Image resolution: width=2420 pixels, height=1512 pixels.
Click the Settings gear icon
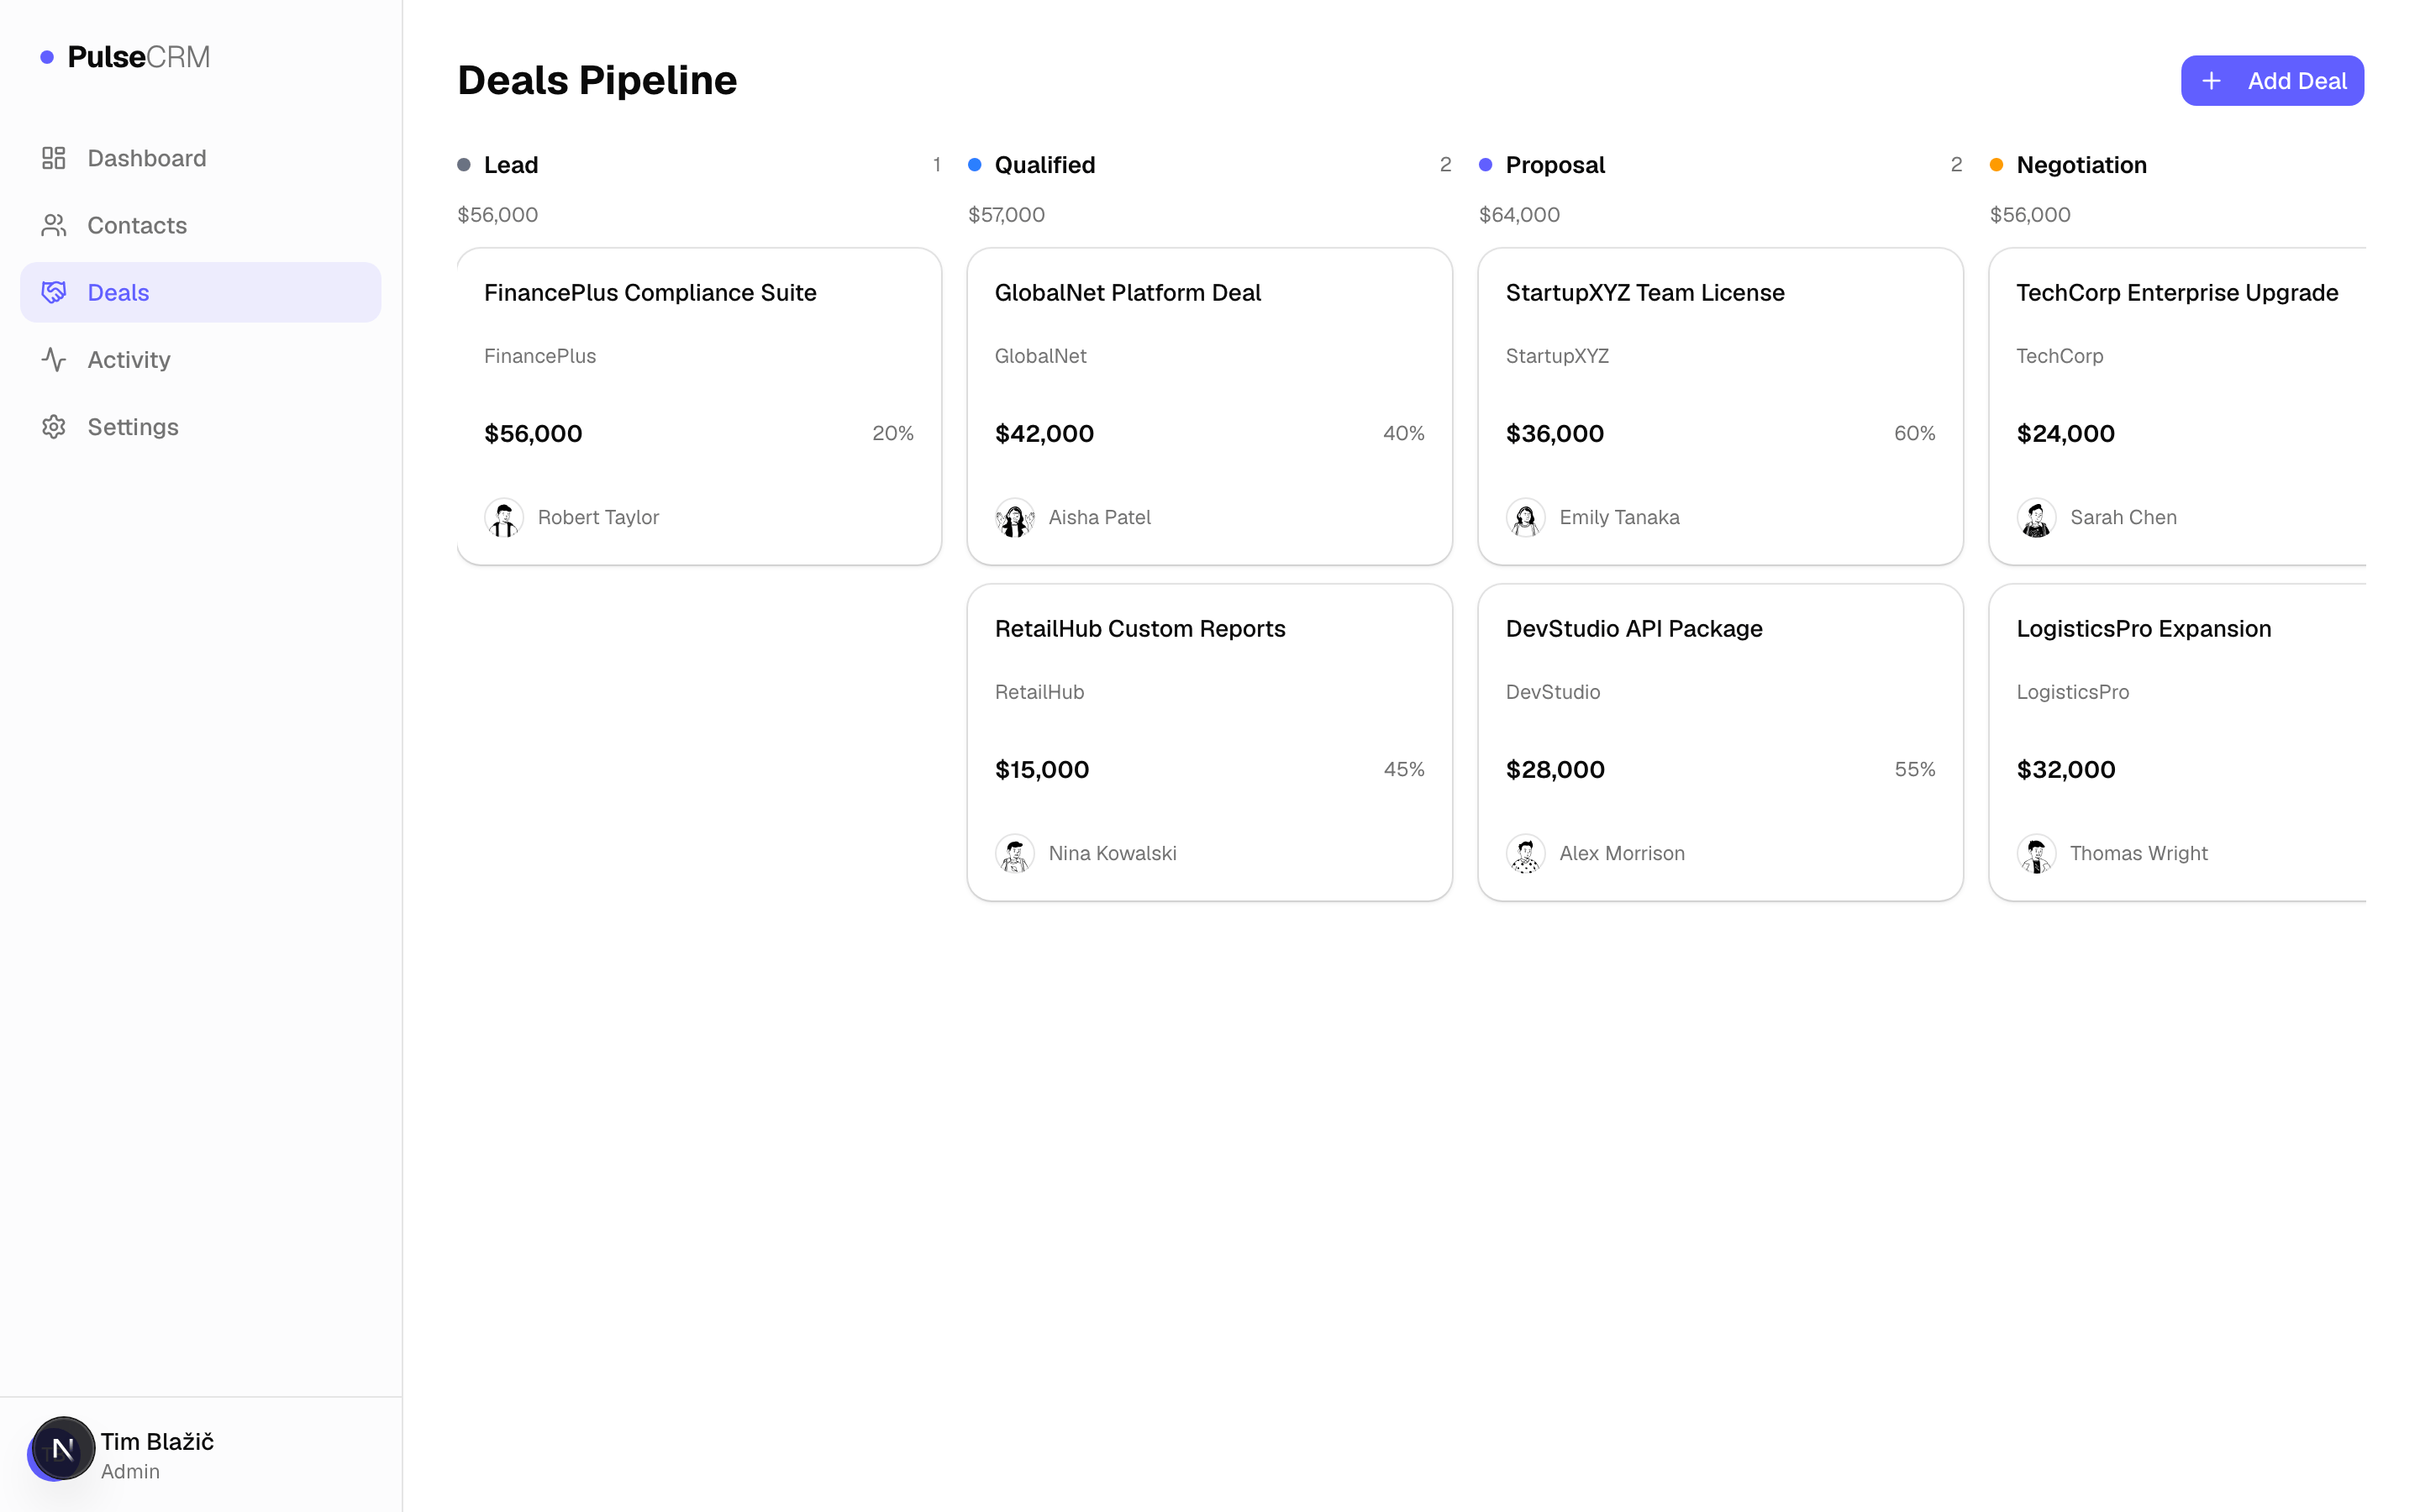54,426
